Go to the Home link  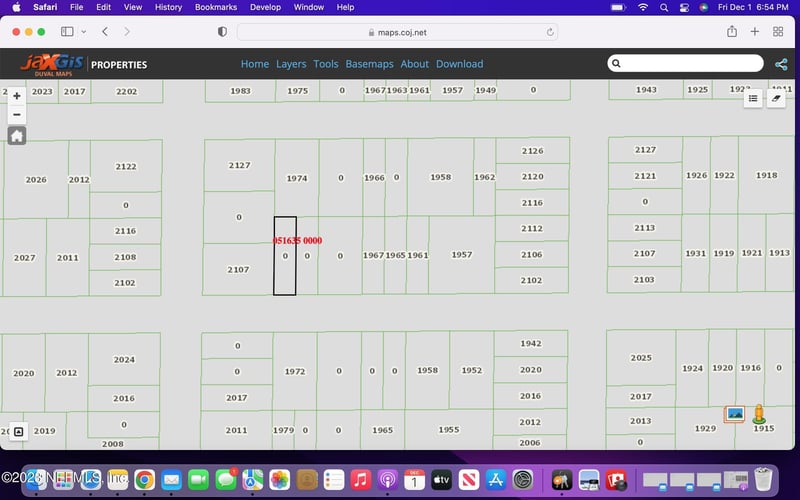click(255, 64)
